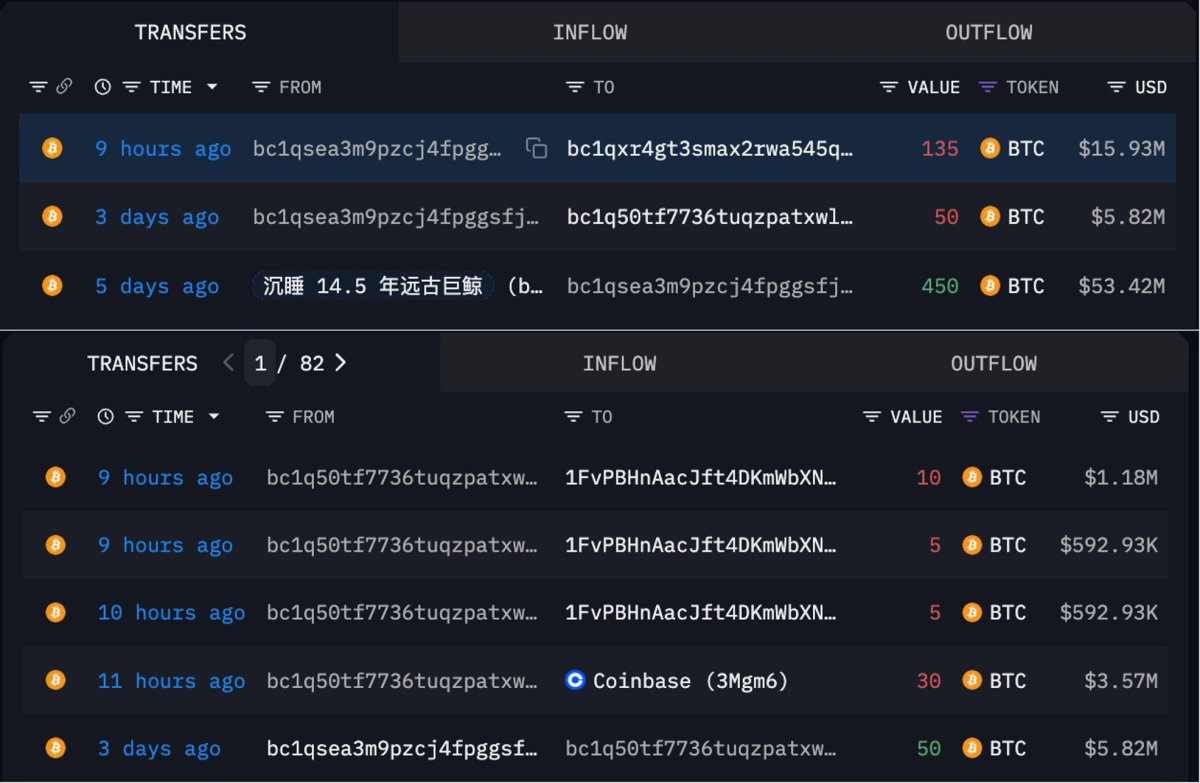Open the link icon in the bottom table header
The height and width of the screenshot is (783, 1200).
pos(67,416)
